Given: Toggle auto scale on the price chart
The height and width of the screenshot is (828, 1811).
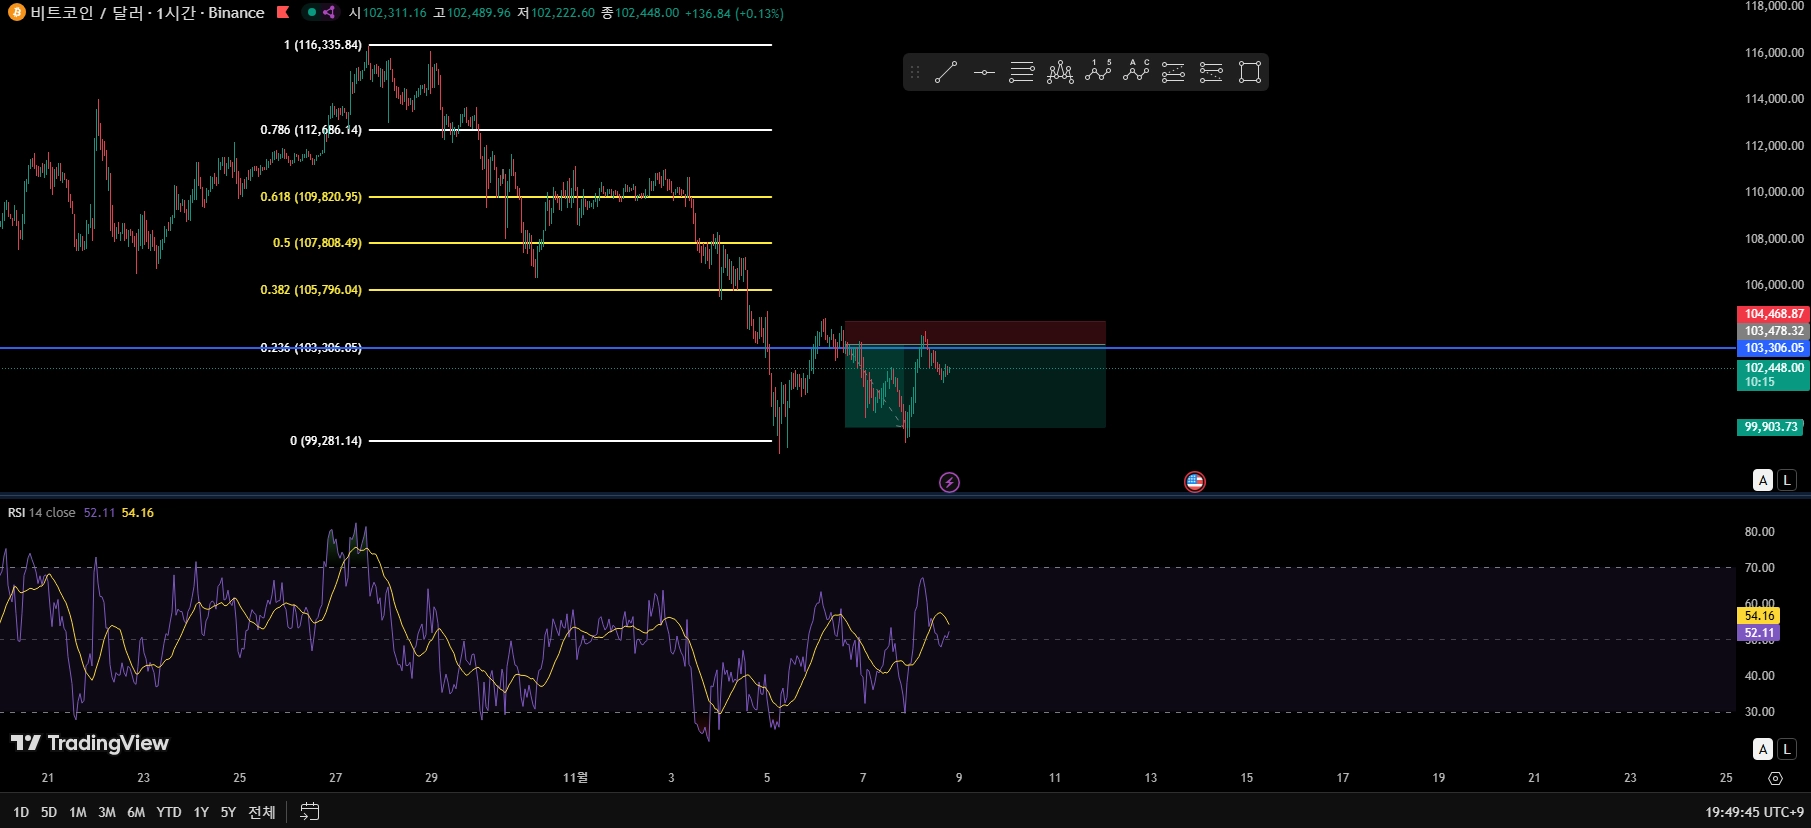Looking at the screenshot, I should (x=1763, y=480).
